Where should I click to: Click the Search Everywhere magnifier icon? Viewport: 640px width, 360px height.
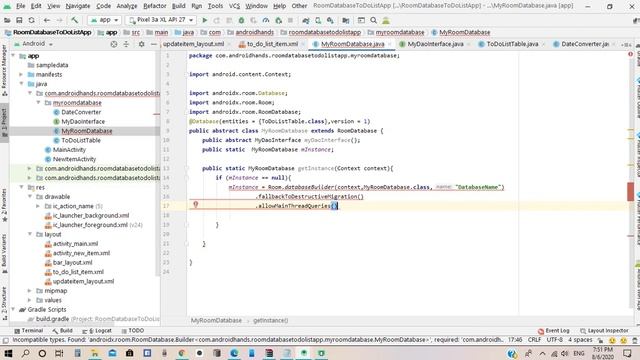pyautogui.click(x=373, y=20)
